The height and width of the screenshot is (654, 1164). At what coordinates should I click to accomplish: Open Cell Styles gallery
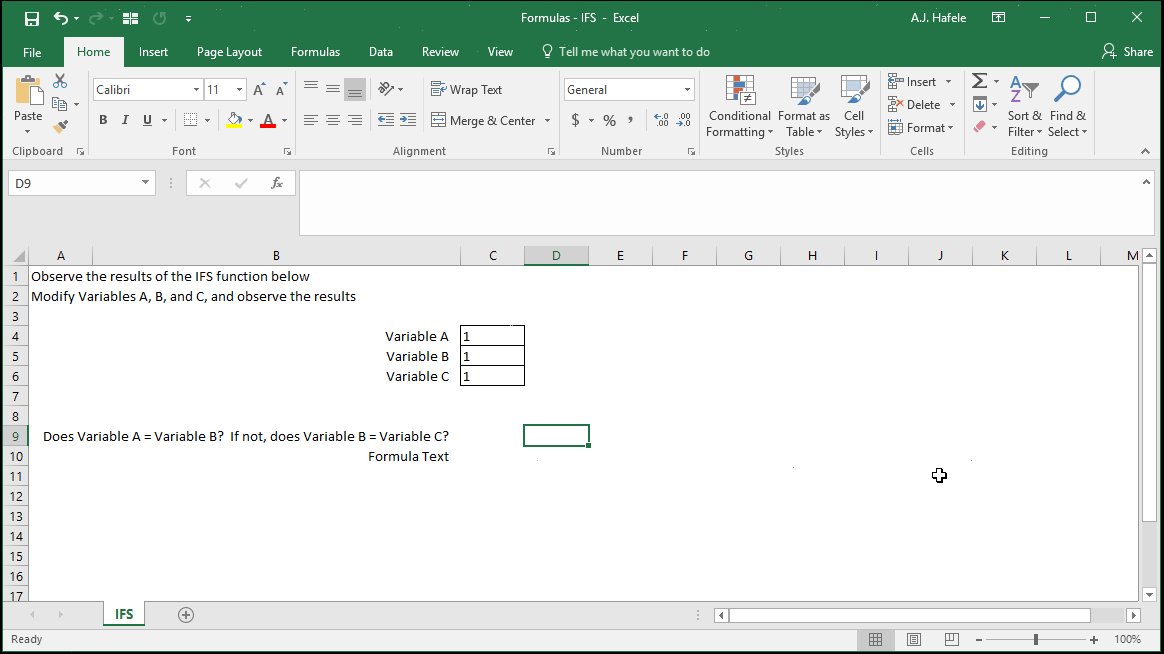pyautogui.click(x=854, y=107)
